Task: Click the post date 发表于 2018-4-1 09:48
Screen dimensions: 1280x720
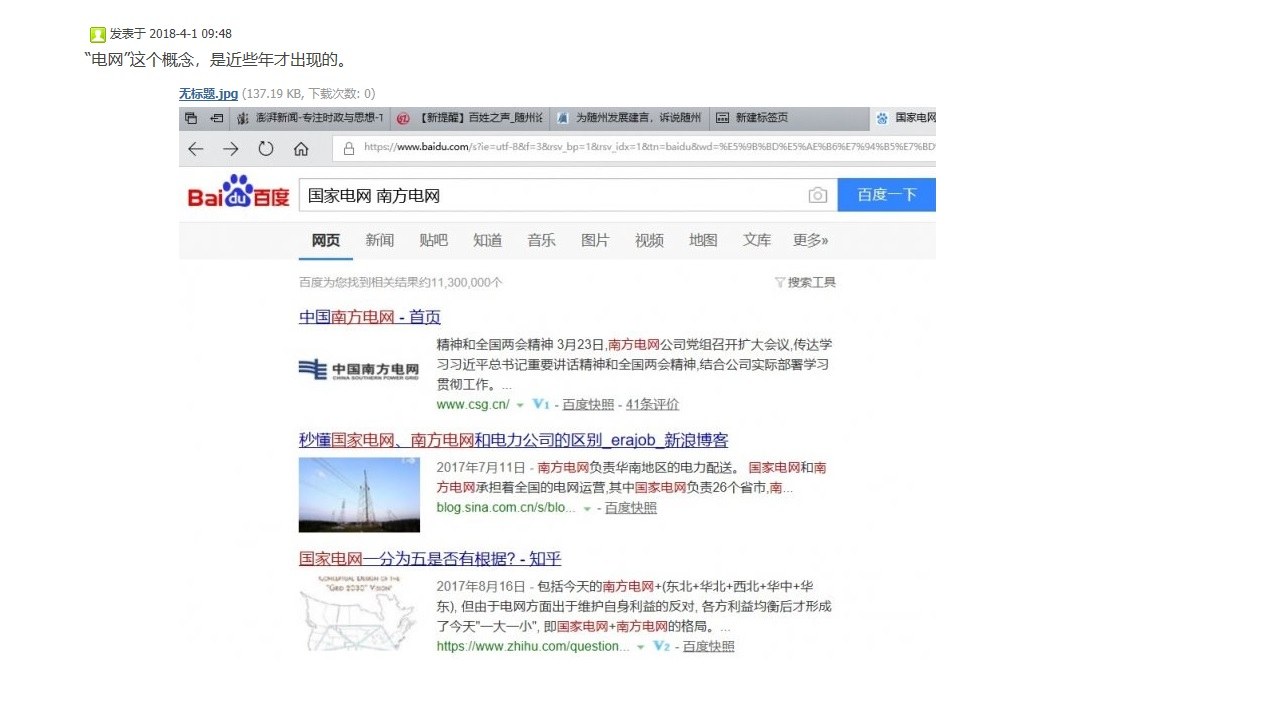Action: coord(171,34)
